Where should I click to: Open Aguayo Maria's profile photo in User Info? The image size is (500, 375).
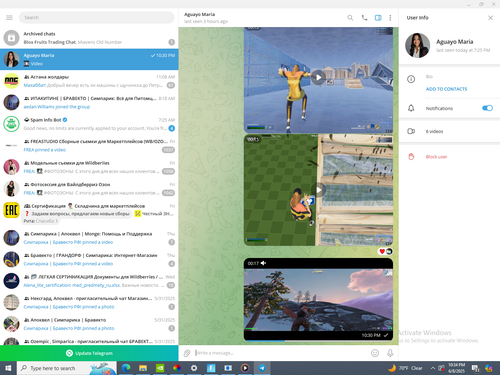point(417,45)
